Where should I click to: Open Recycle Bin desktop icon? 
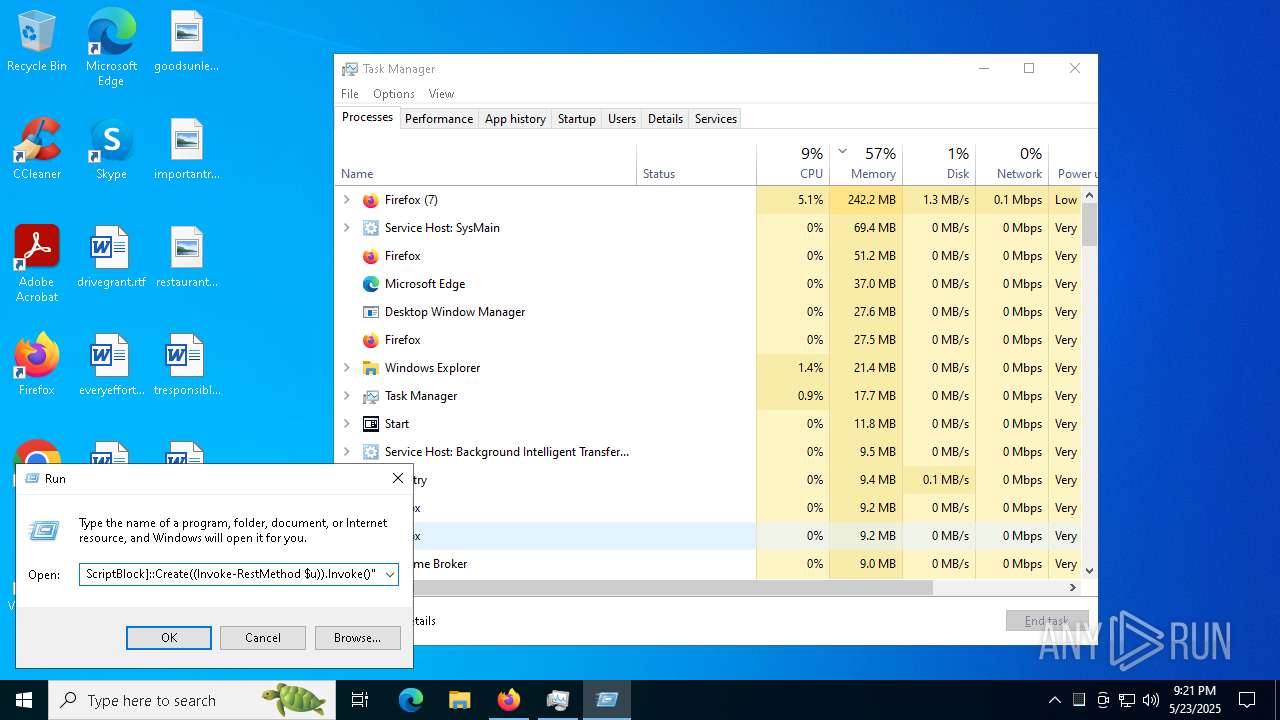pyautogui.click(x=37, y=41)
